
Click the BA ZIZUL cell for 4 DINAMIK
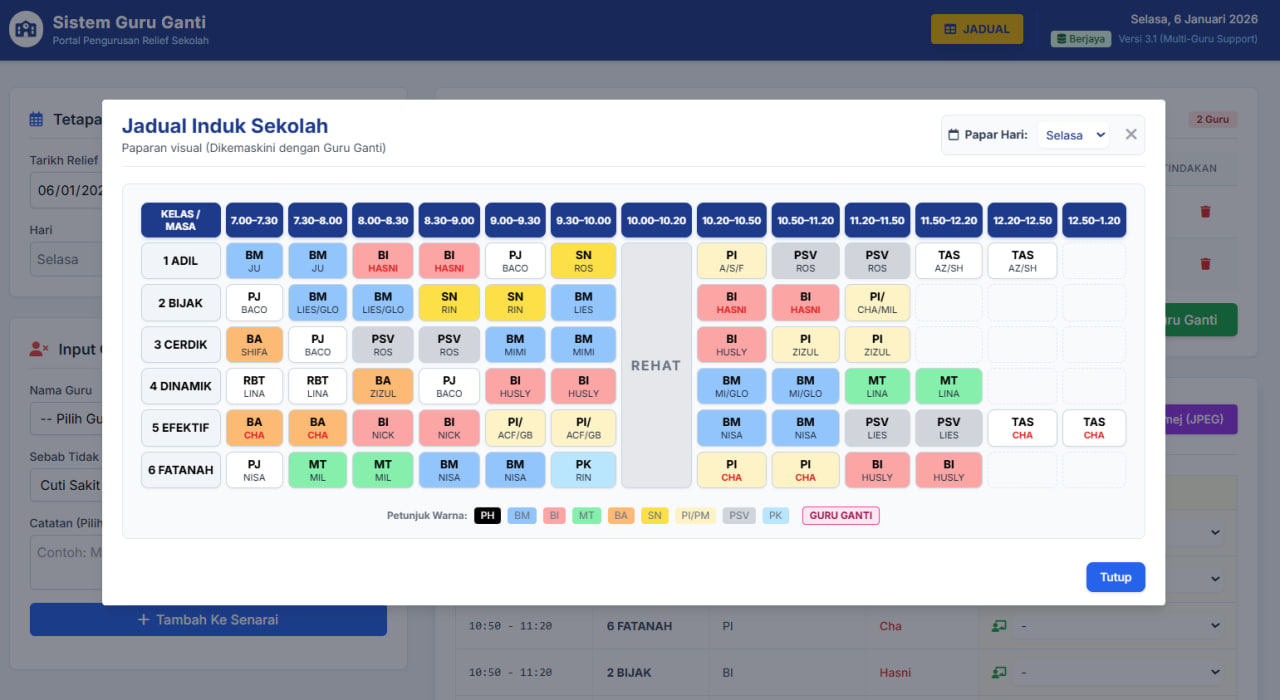(x=383, y=386)
